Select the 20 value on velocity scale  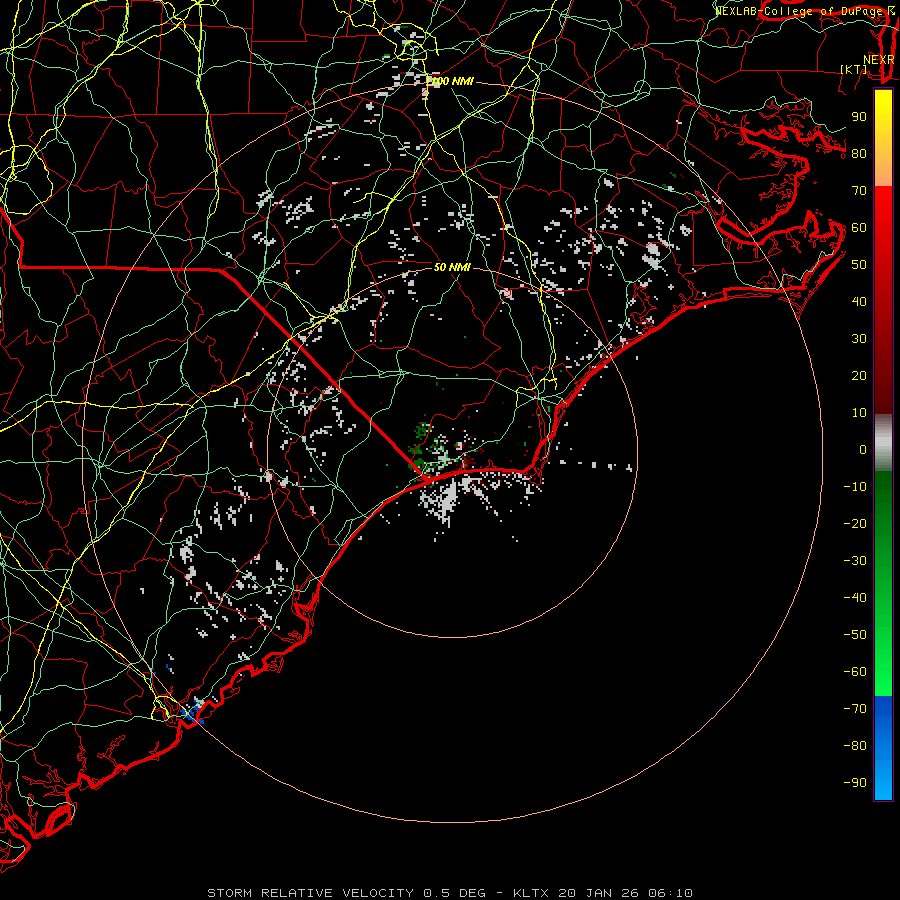859,376
